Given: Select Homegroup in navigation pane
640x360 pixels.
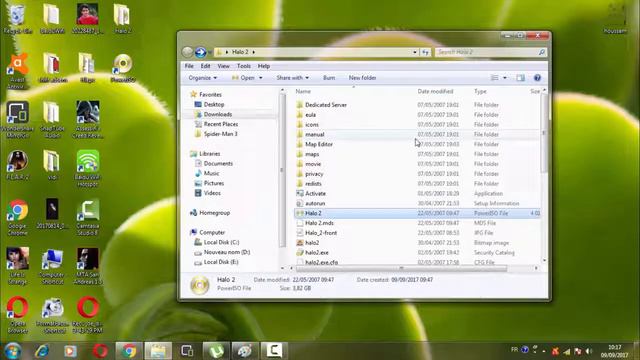Looking at the screenshot, I should 214,213.
